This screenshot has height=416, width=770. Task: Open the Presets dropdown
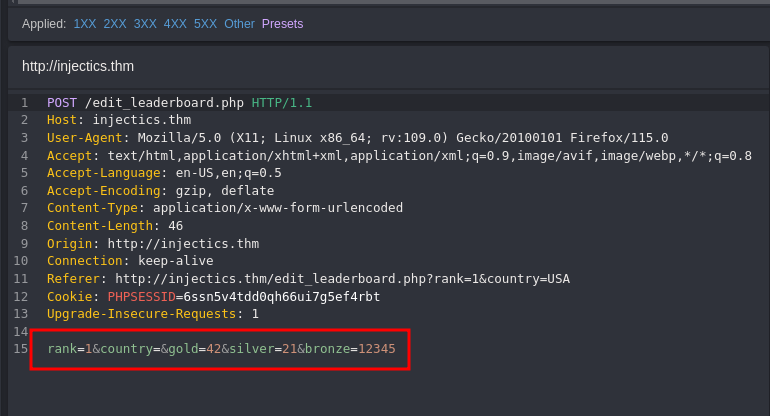pyautogui.click(x=282, y=24)
